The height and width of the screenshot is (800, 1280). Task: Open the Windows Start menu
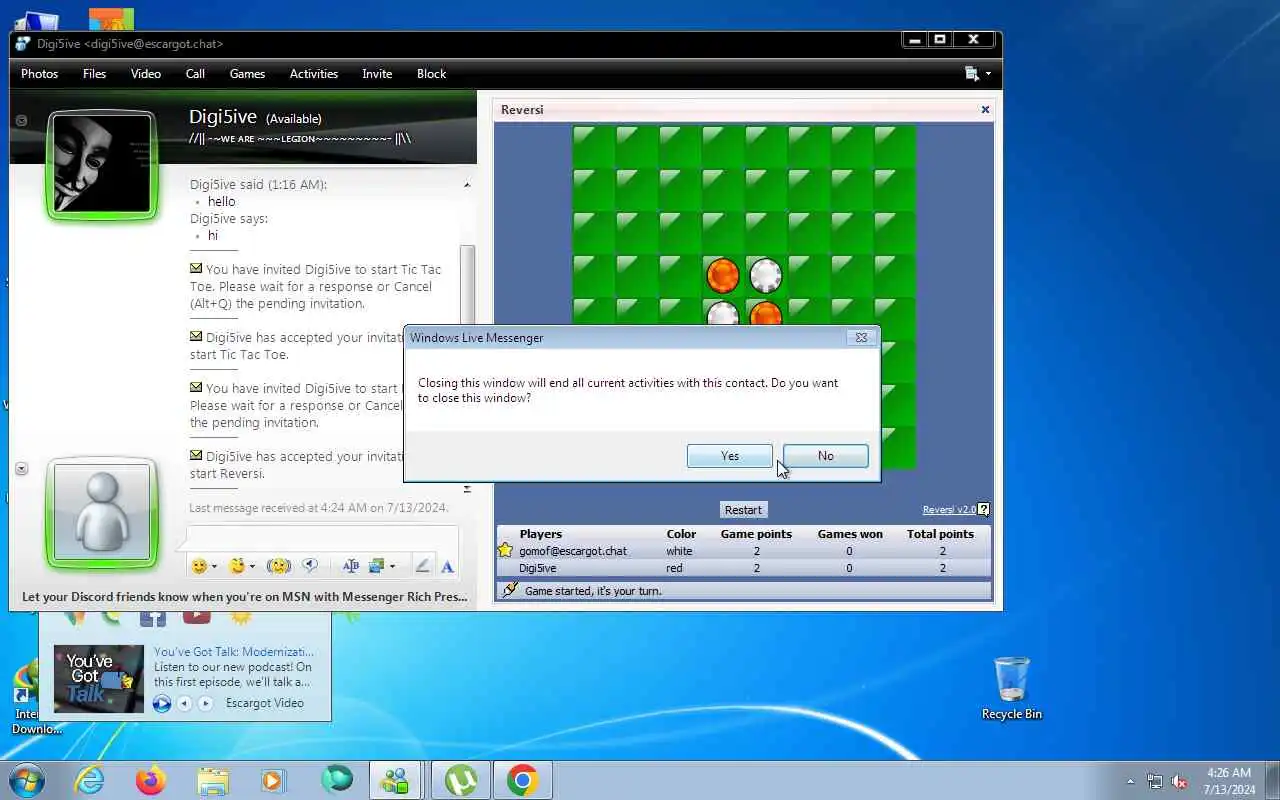pos(26,780)
